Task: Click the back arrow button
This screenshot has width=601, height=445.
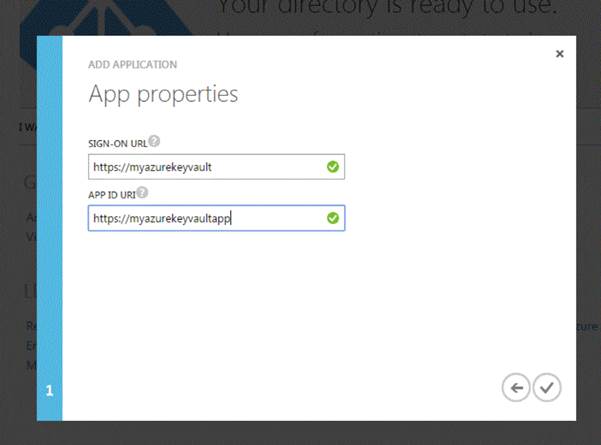Action: (x=516, y=388)
